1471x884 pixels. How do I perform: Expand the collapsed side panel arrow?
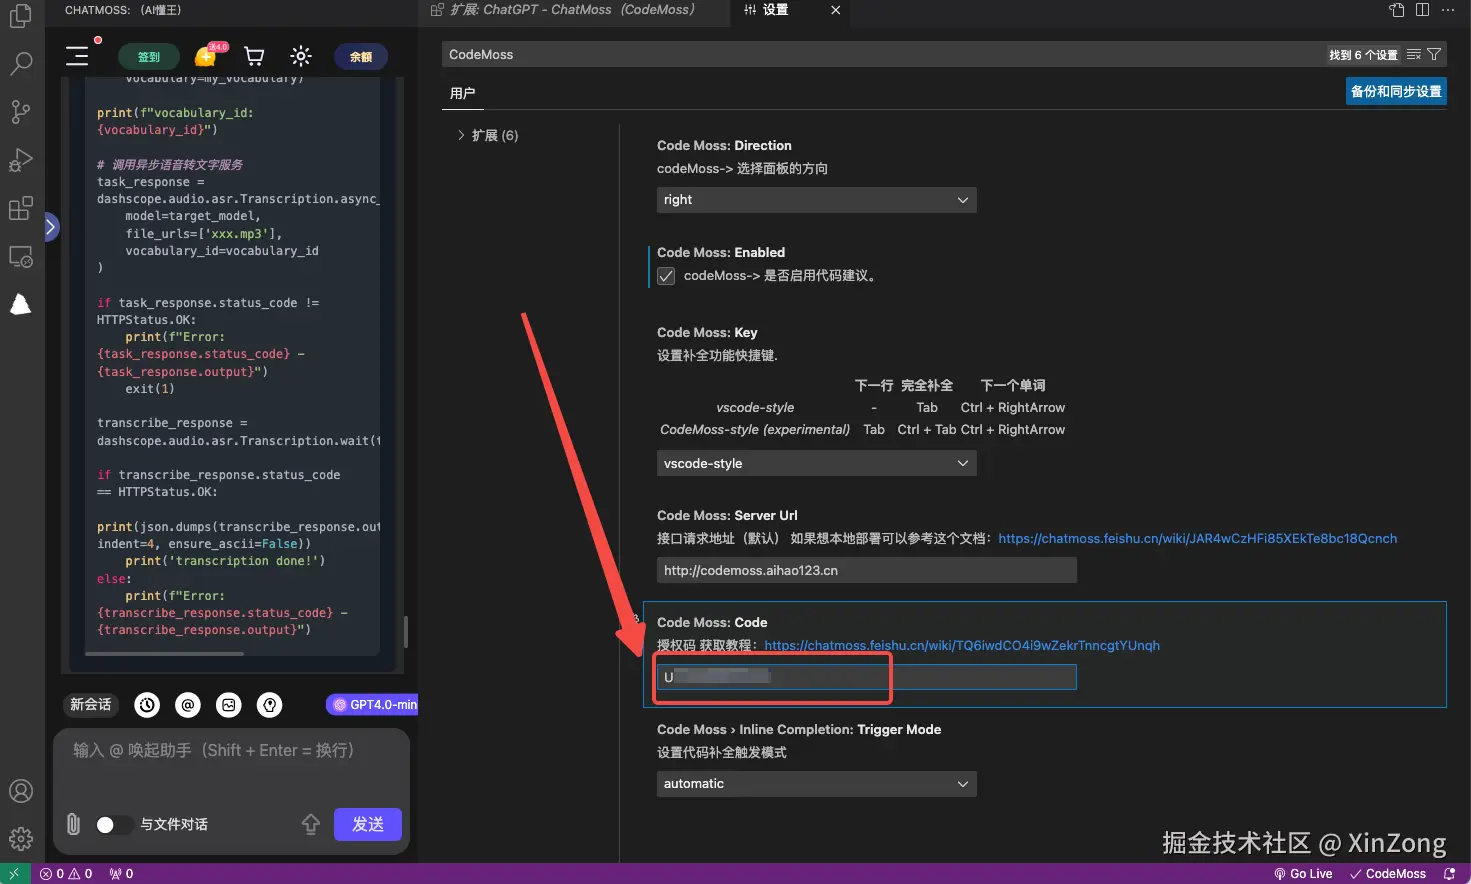coord(51,228)
